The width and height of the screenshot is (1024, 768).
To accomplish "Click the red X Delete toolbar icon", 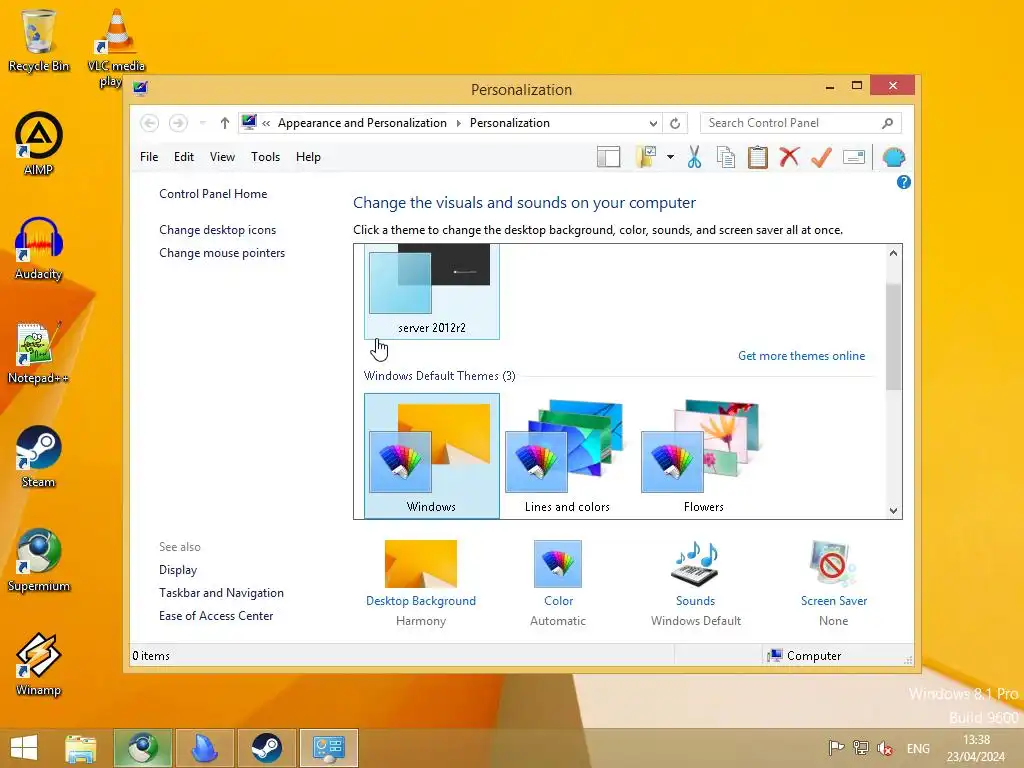I will [789, 157].
